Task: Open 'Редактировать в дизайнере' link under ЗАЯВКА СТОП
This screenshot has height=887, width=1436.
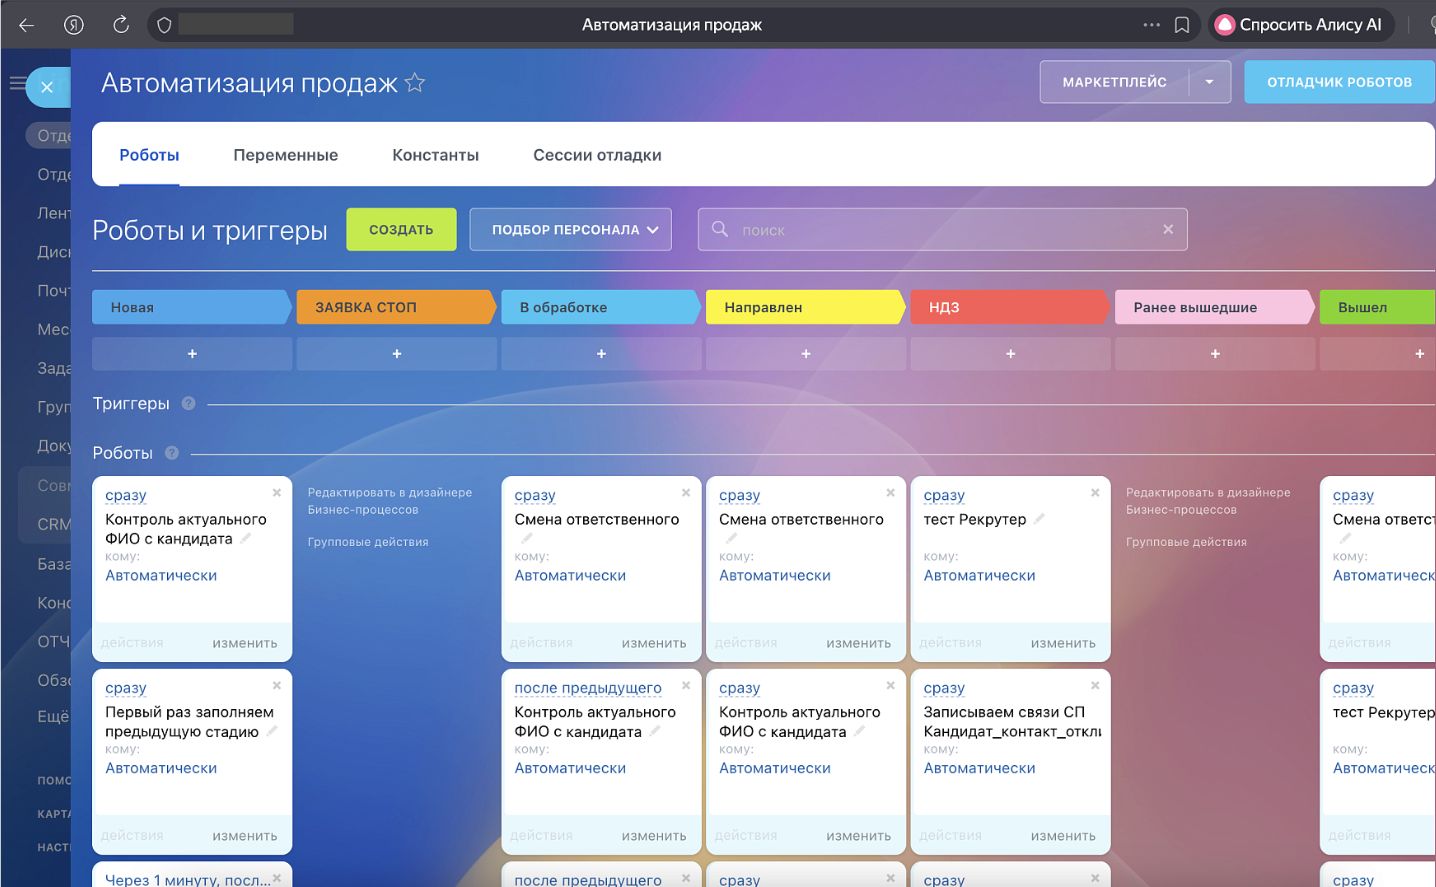Action: (x=389, y=501)
